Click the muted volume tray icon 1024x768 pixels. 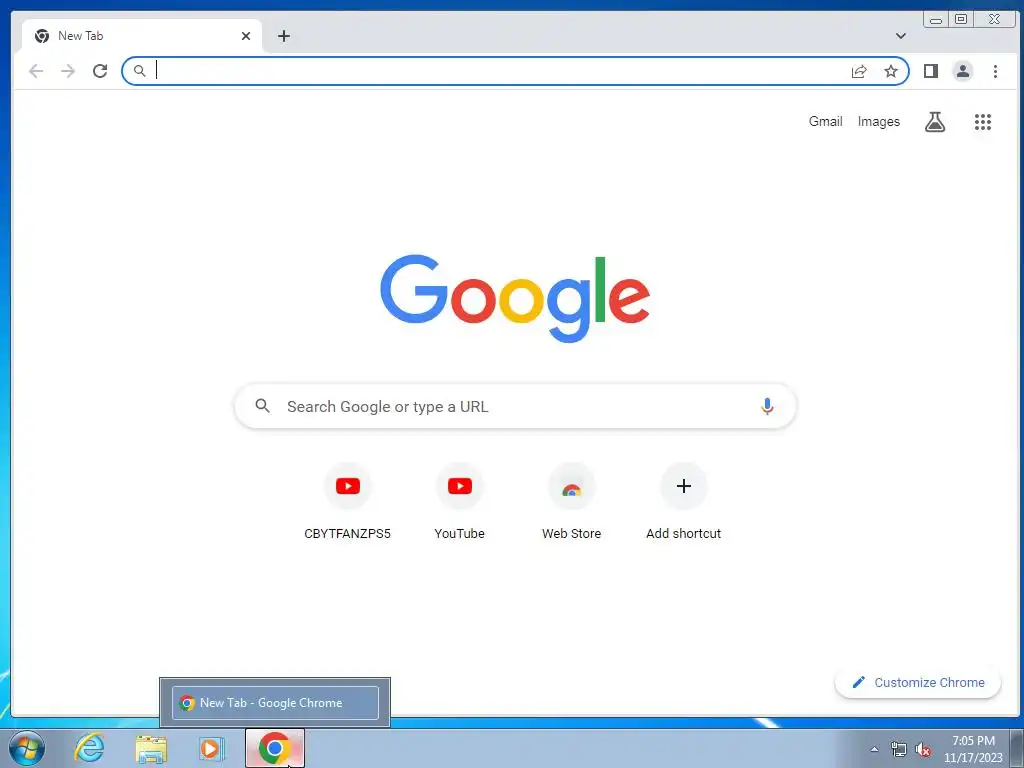[923, 749]
